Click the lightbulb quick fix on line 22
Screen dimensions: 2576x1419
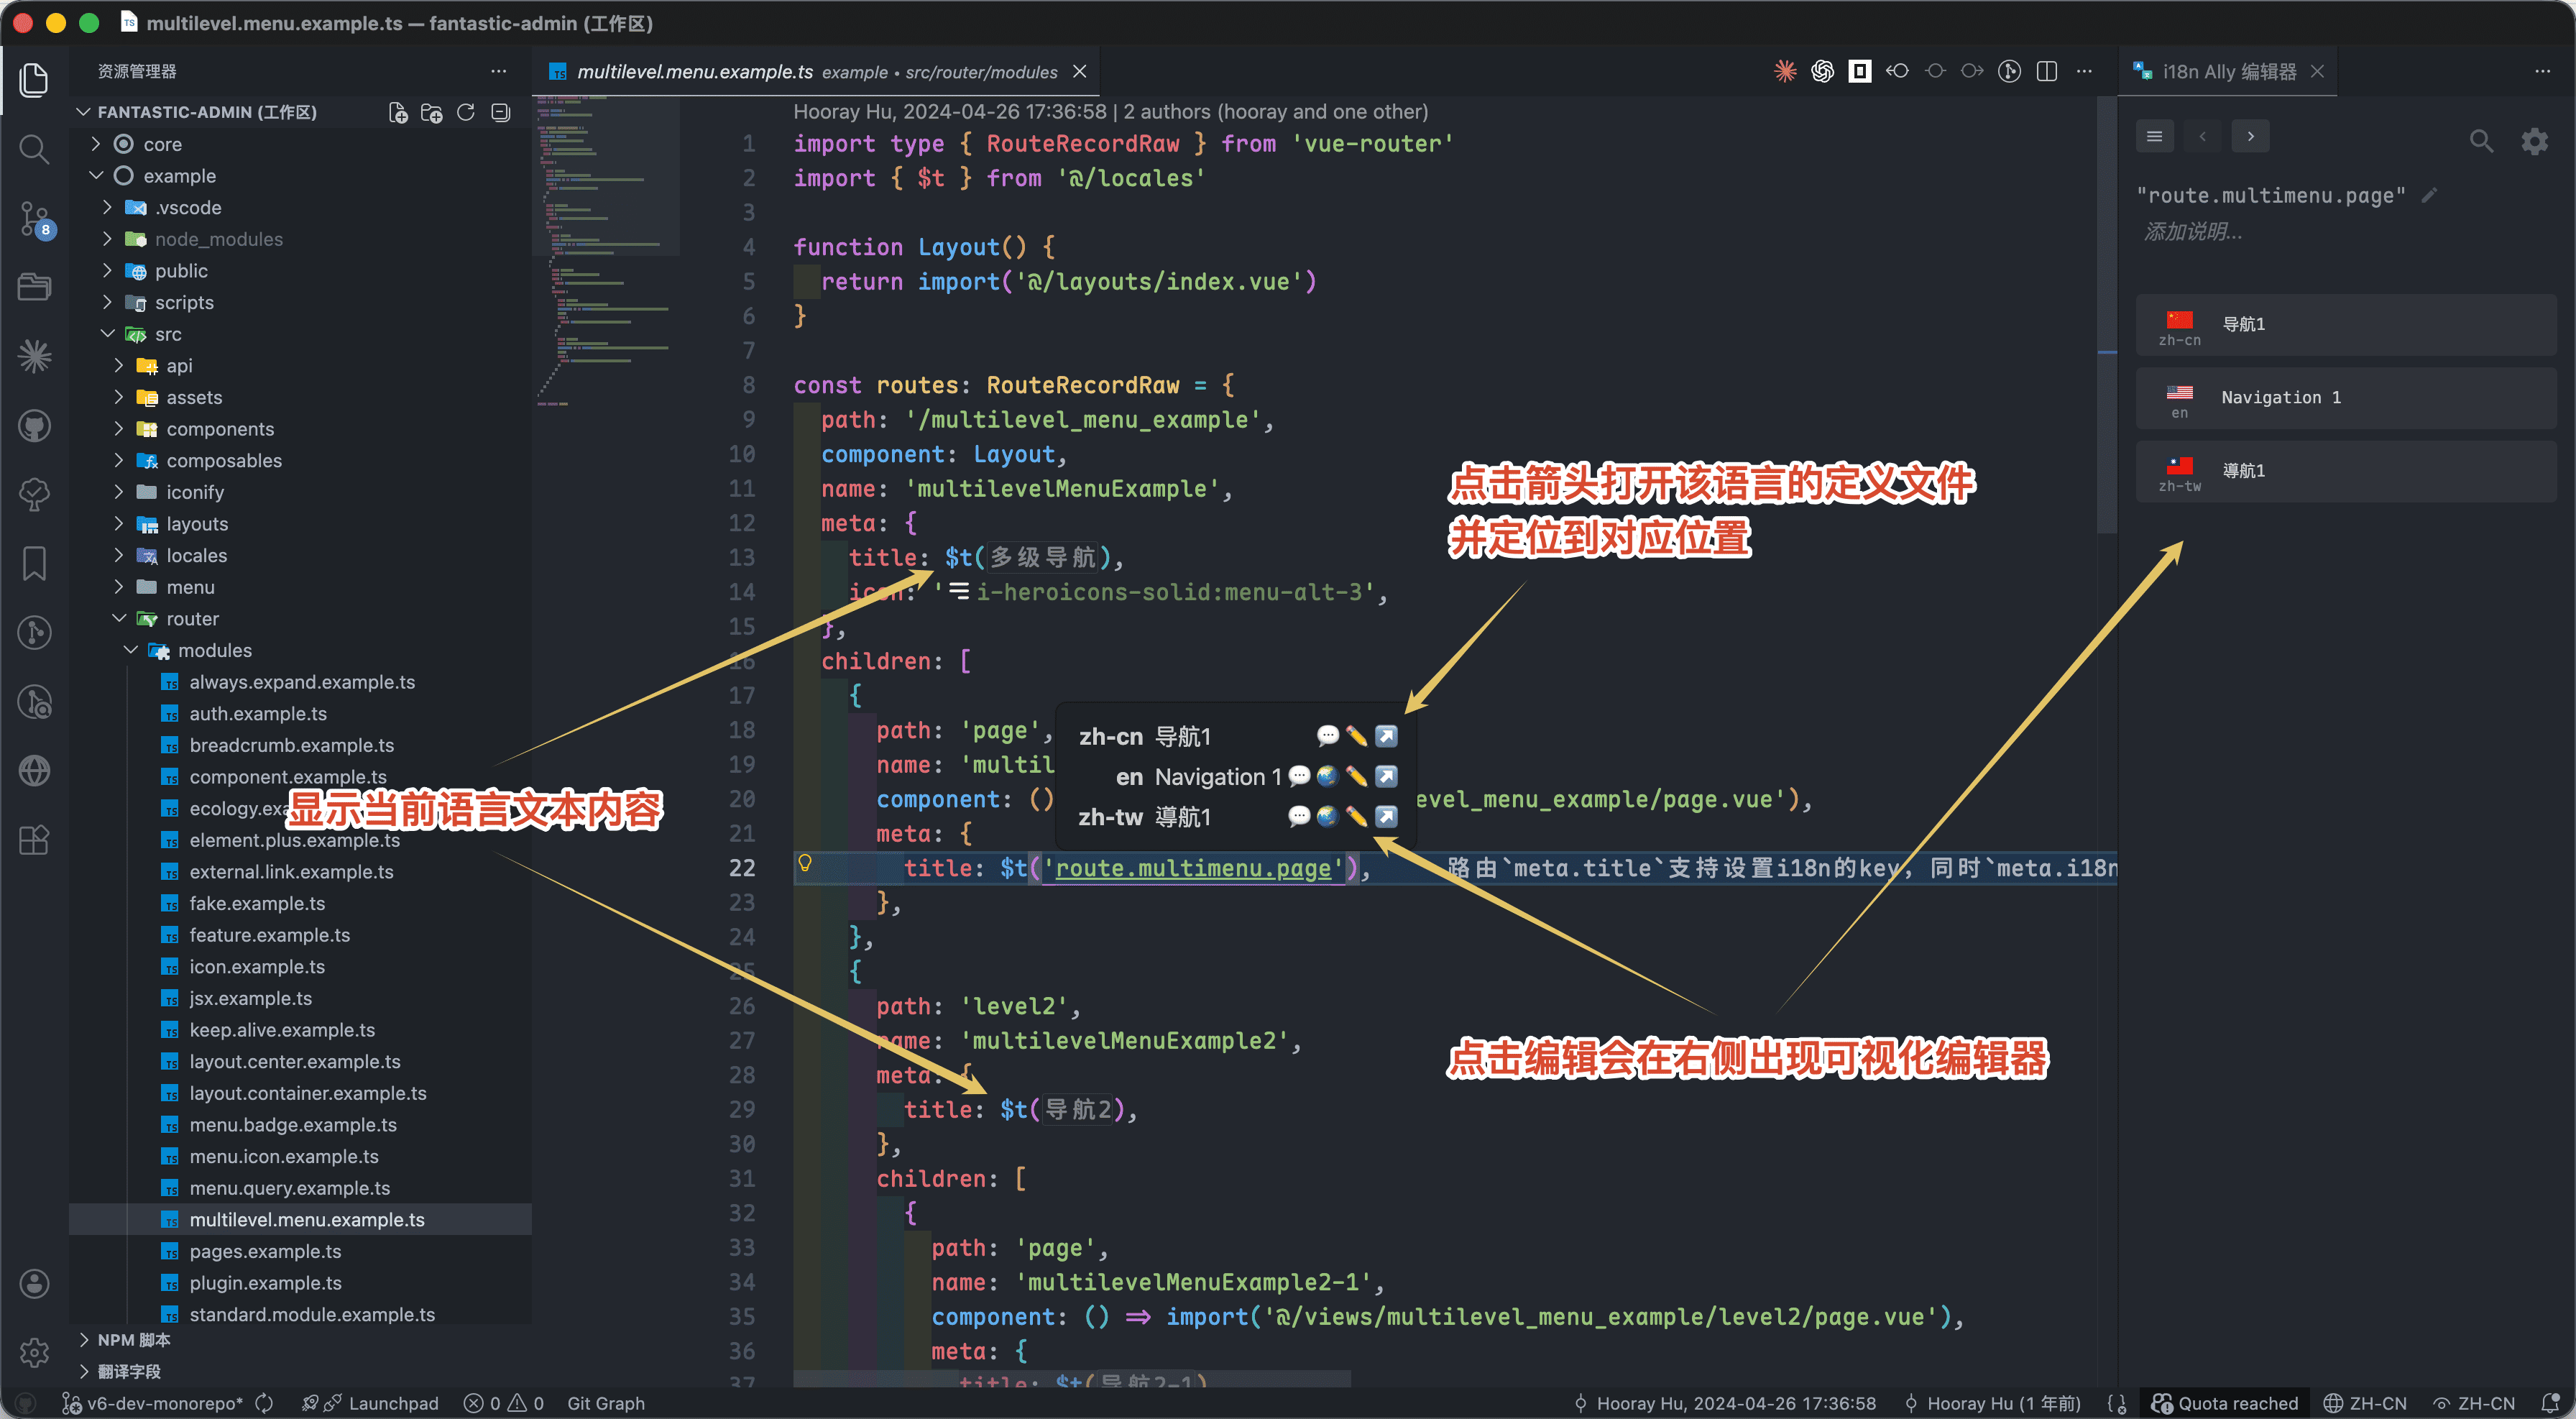pos(804,863)
